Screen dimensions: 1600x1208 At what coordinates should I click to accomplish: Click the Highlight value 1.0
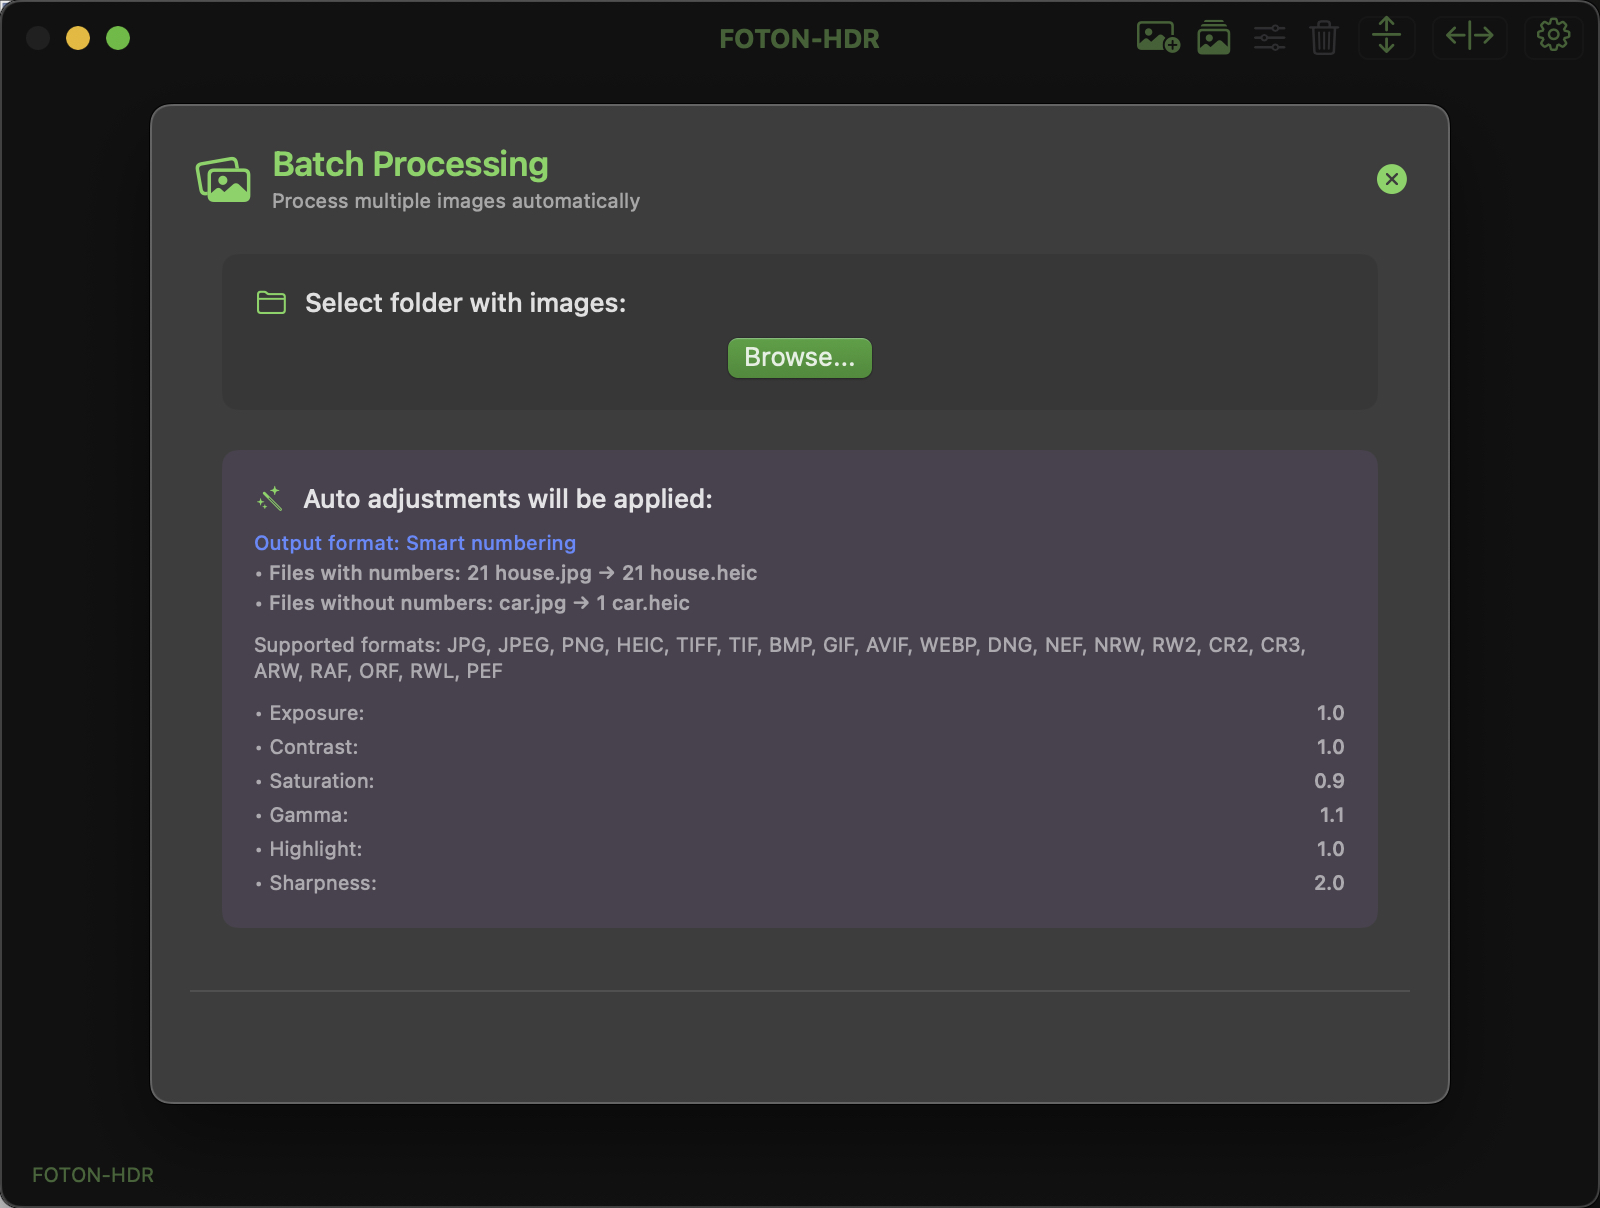coord(1330,849)
